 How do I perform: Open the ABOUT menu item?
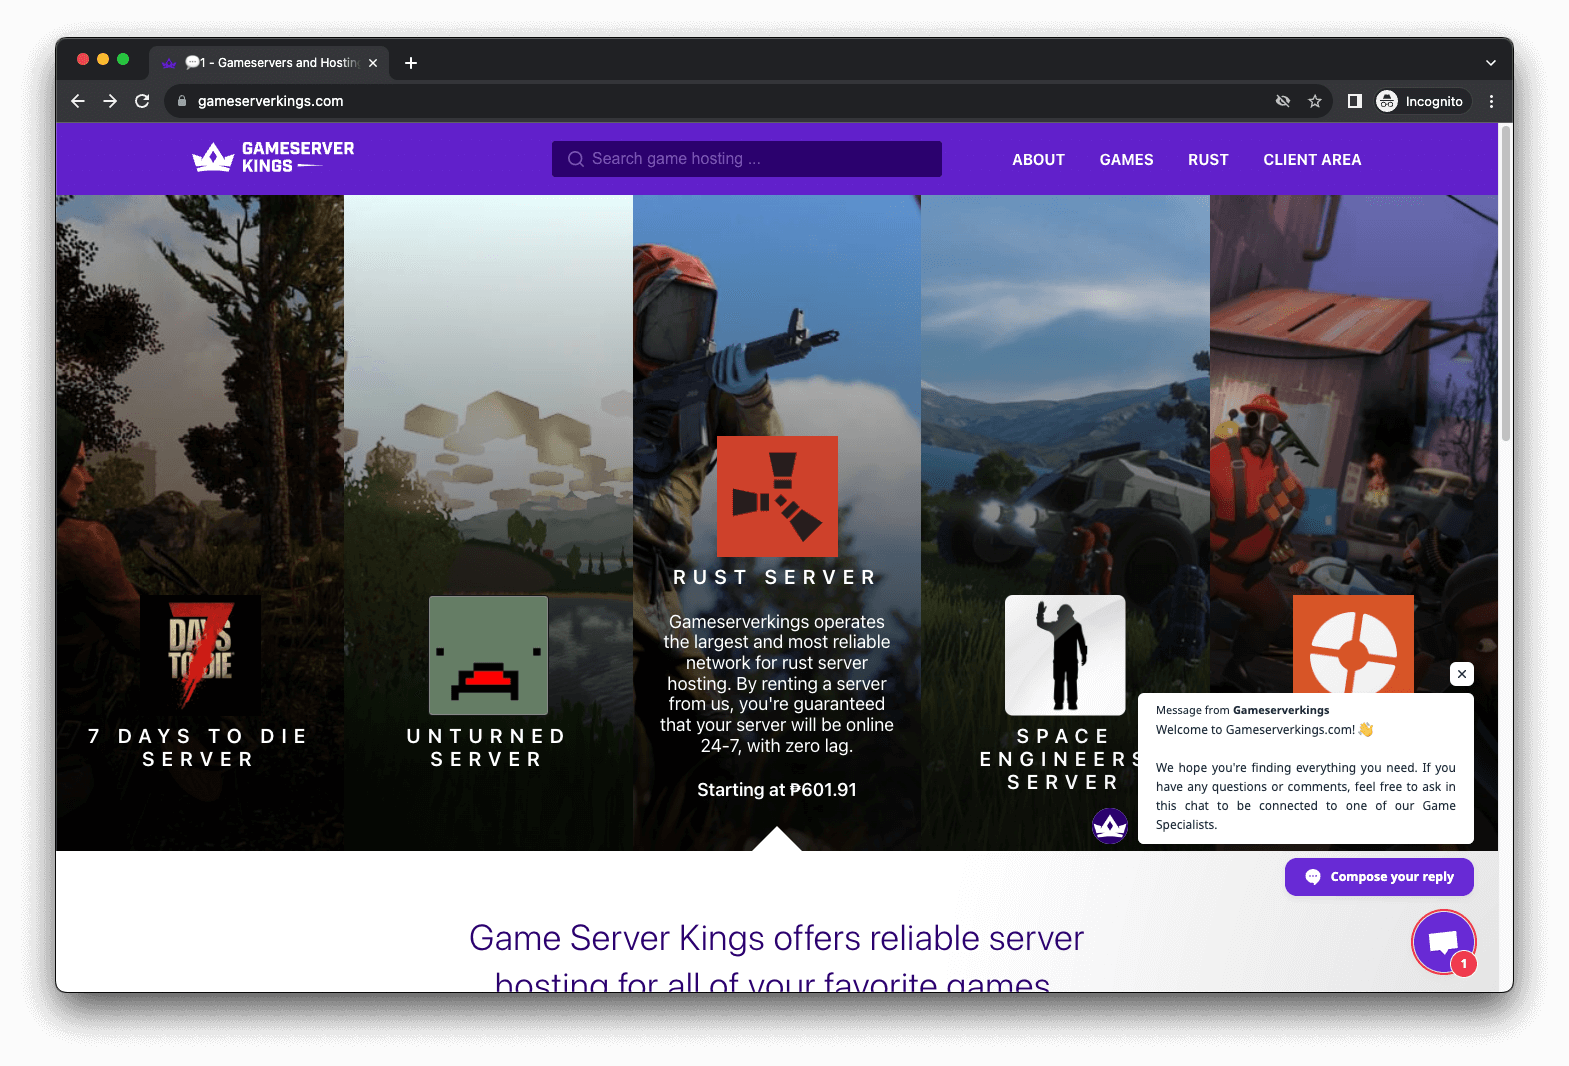[x=1038, y=160]
